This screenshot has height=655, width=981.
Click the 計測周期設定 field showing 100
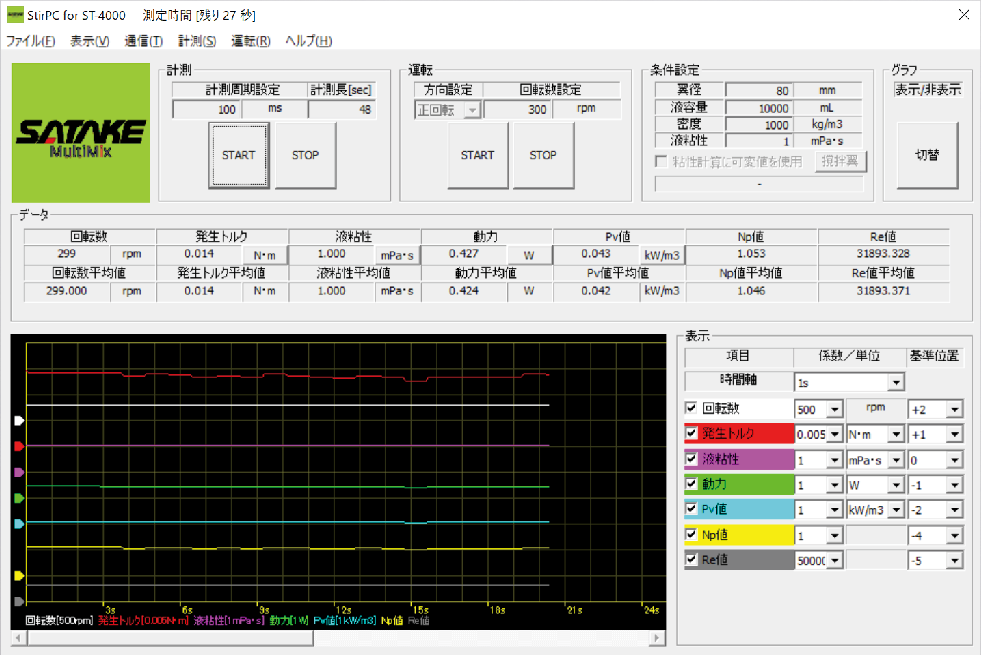click(x=206, y=109)
